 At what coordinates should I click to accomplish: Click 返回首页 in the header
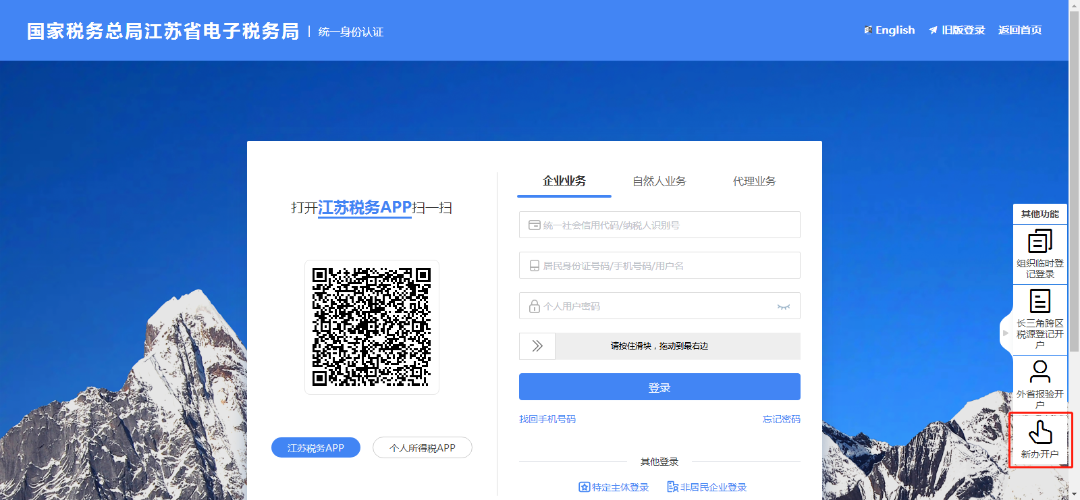click(1020, 30)
